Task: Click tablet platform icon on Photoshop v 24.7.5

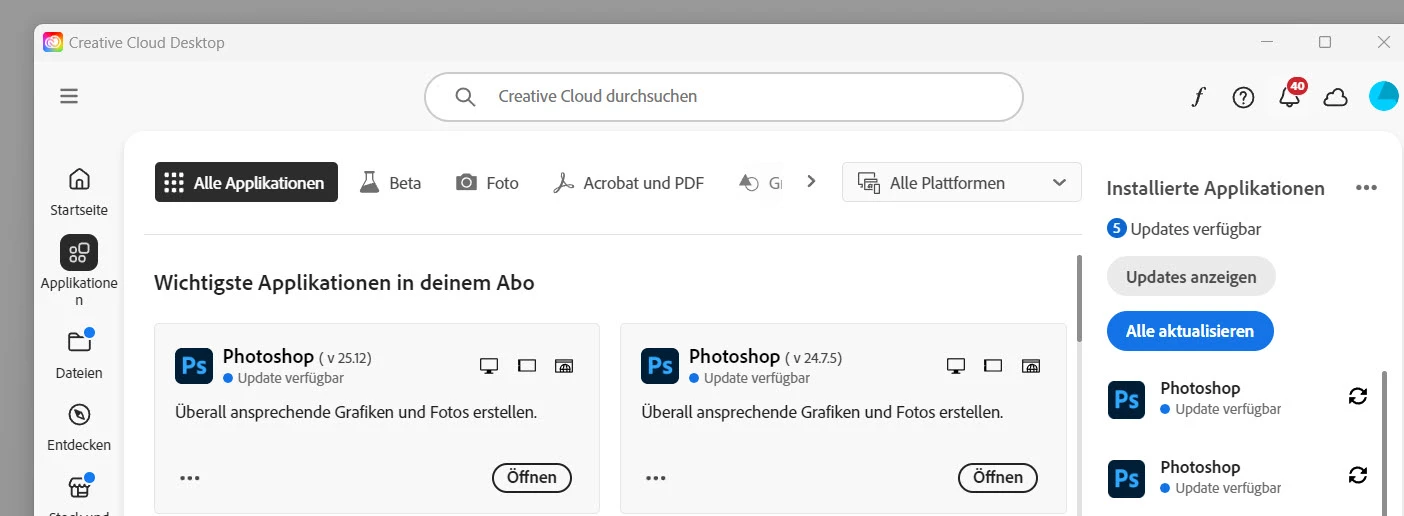Action: 993,366
